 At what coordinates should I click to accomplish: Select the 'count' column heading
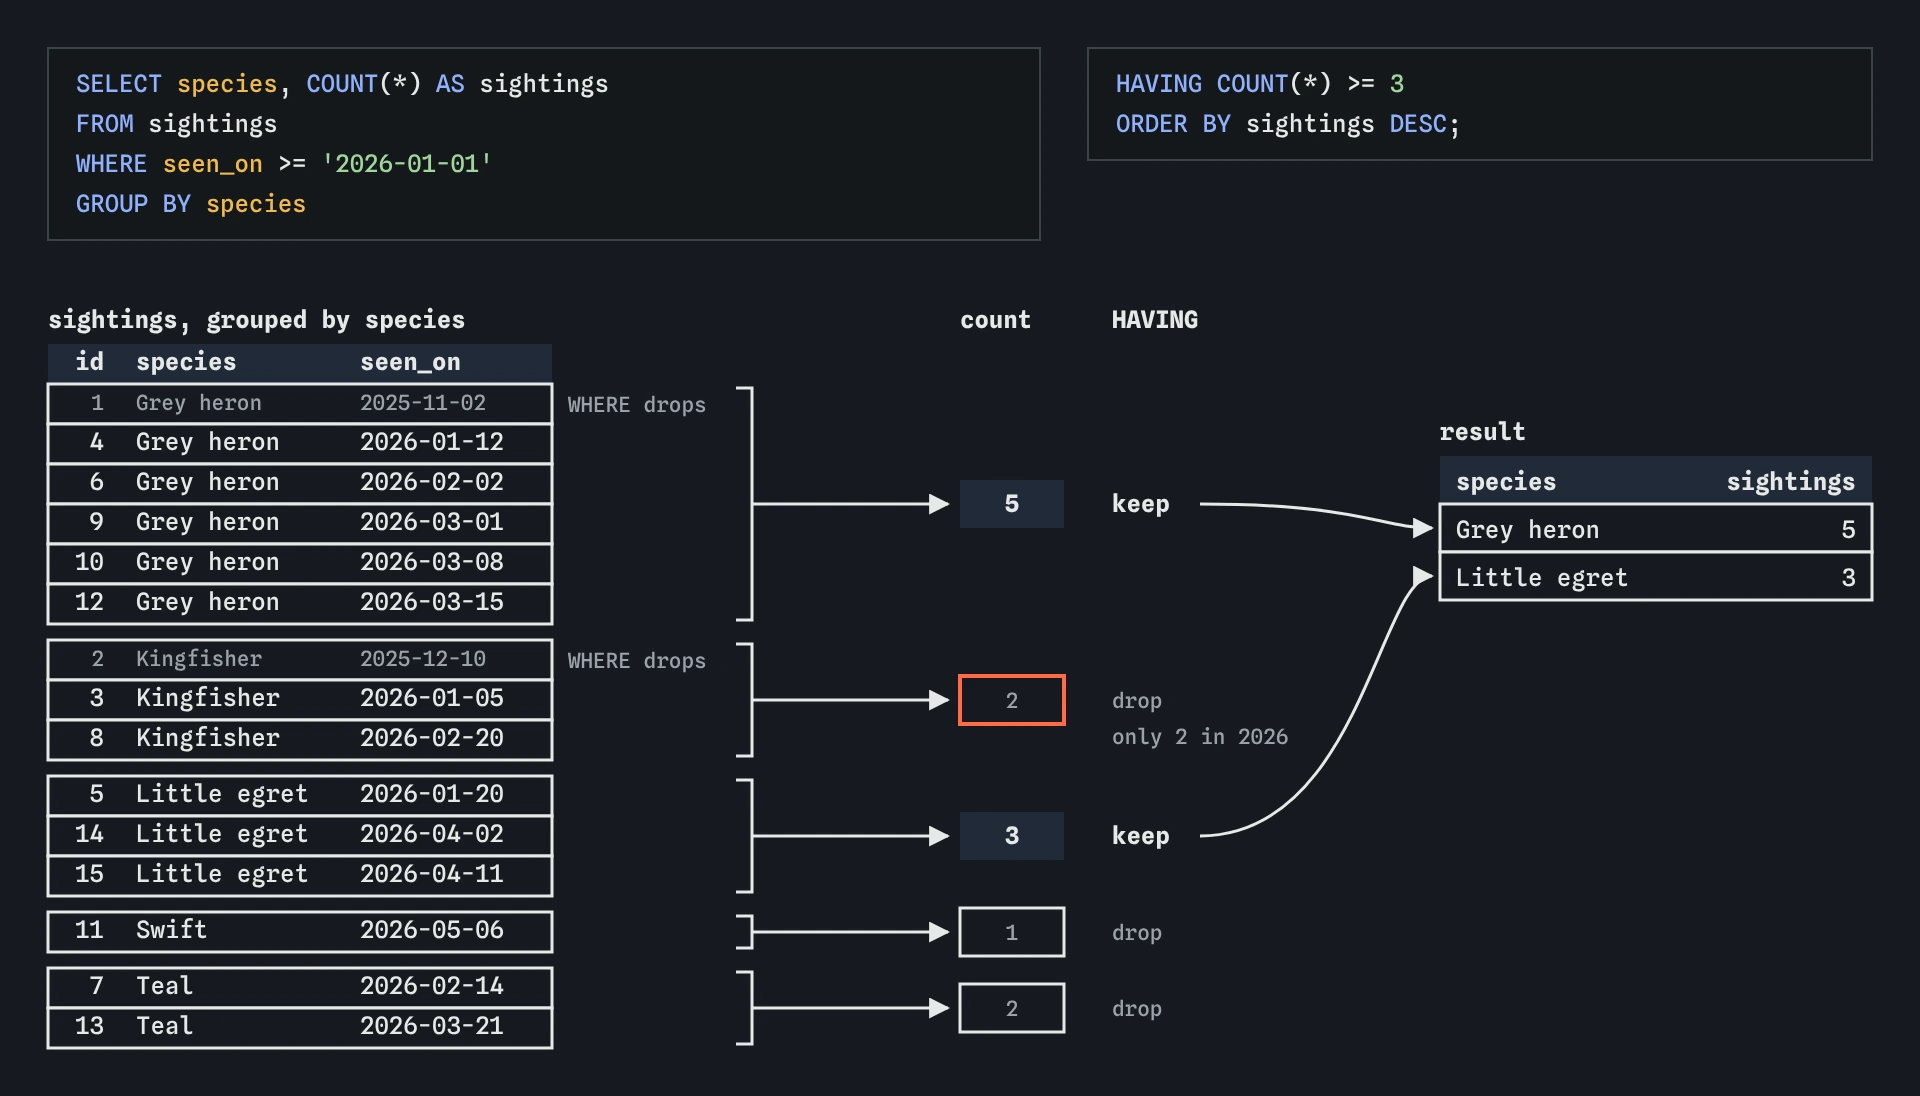click(995, 320)
